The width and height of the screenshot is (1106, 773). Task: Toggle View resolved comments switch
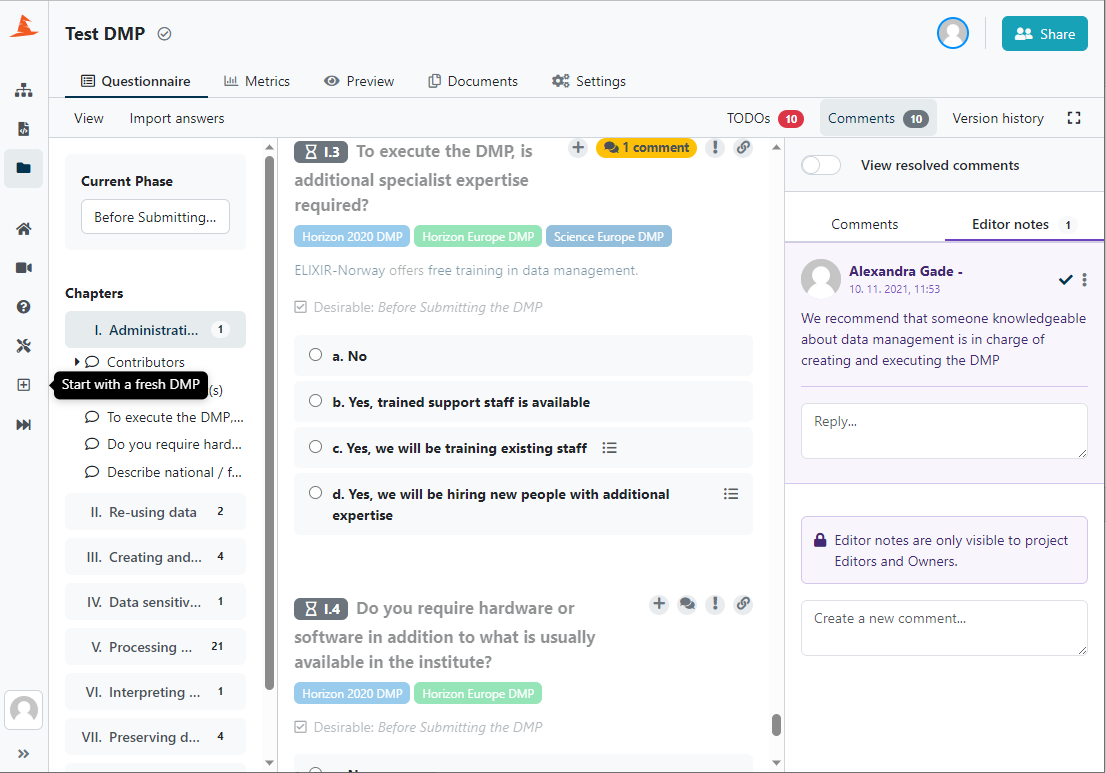[821, 165]
